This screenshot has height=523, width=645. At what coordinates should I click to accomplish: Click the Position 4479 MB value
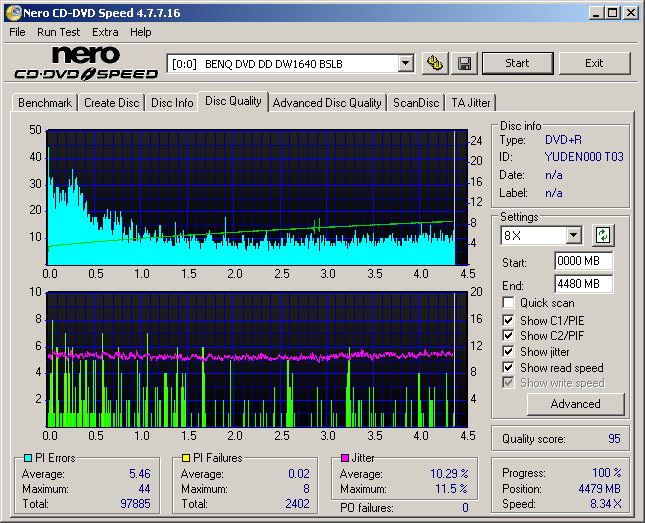click(x=600, y=488)
